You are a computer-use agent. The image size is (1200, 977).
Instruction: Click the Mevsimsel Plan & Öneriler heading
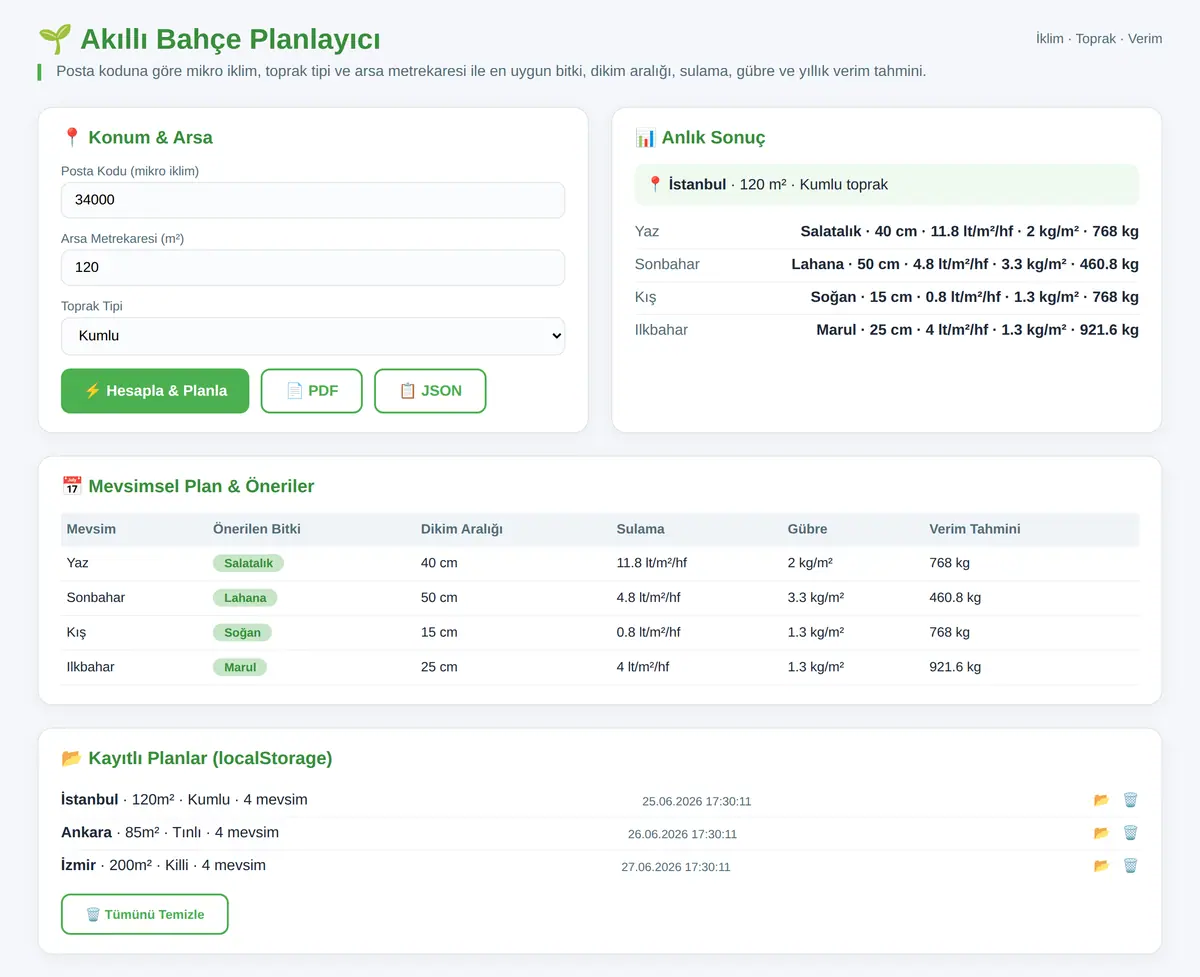188,486
